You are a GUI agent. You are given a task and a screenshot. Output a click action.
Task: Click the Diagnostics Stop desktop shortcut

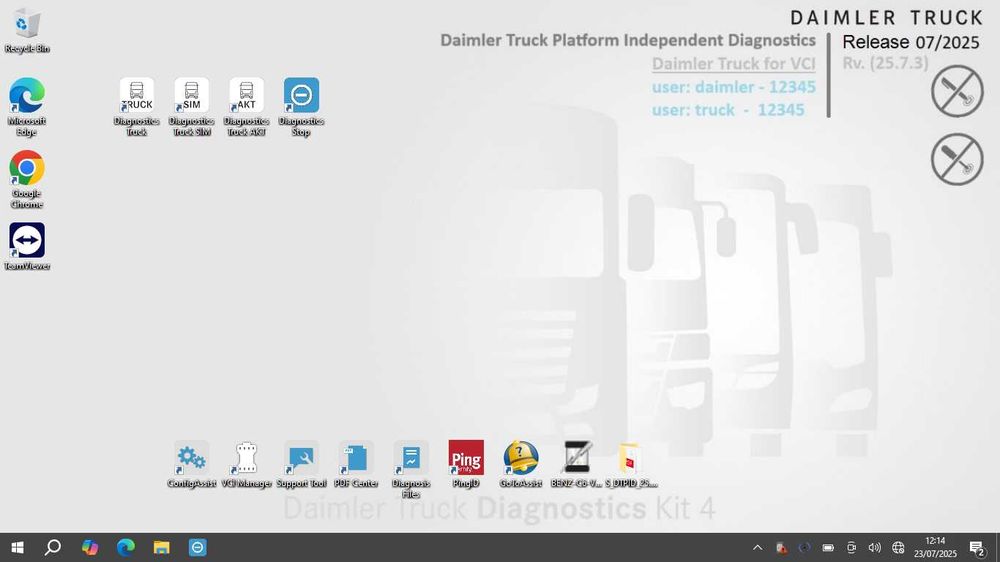301,107
